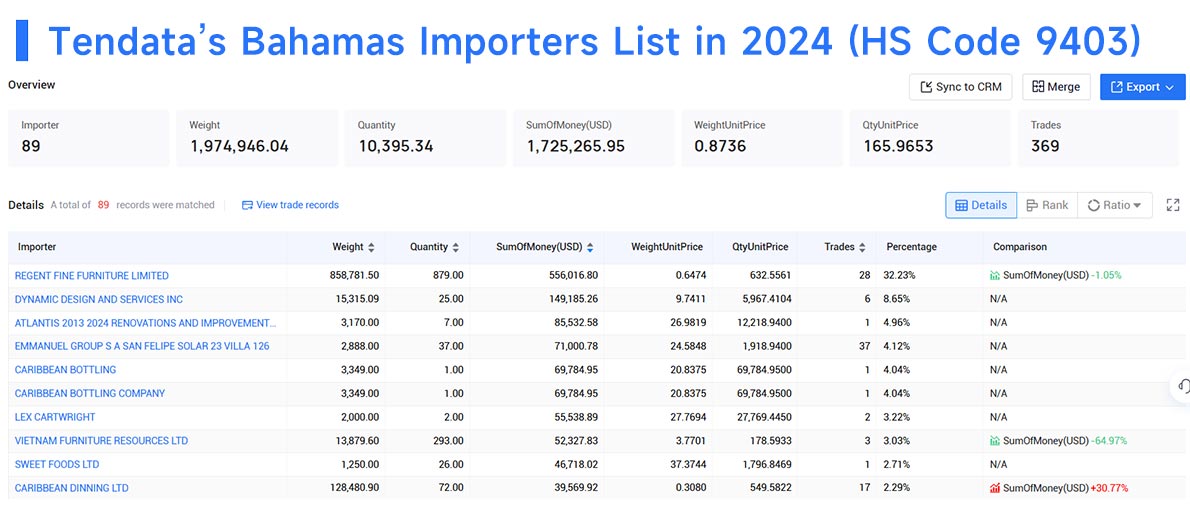This screenshot has height=515, width=1190.
Task: Click the Trades summary value 369
Action: point(1045,146)
